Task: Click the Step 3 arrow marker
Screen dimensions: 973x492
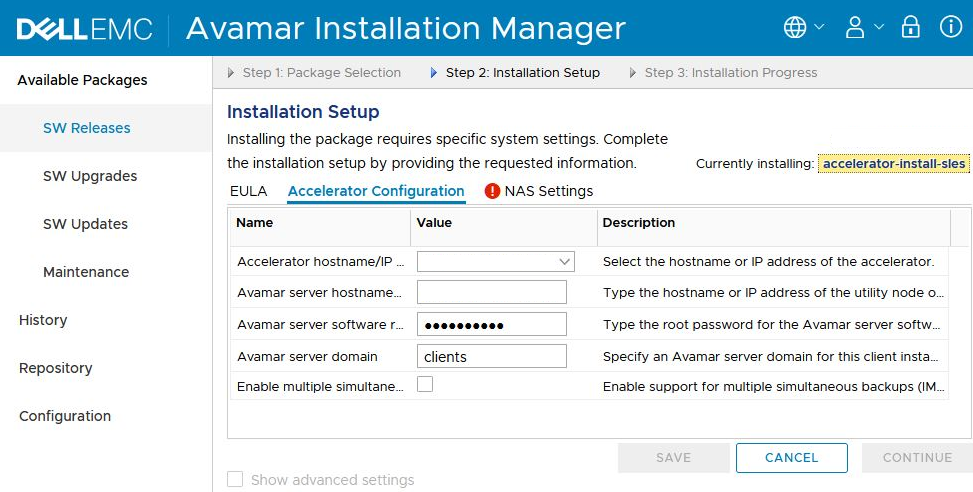Action: click(x=634, y=73)
